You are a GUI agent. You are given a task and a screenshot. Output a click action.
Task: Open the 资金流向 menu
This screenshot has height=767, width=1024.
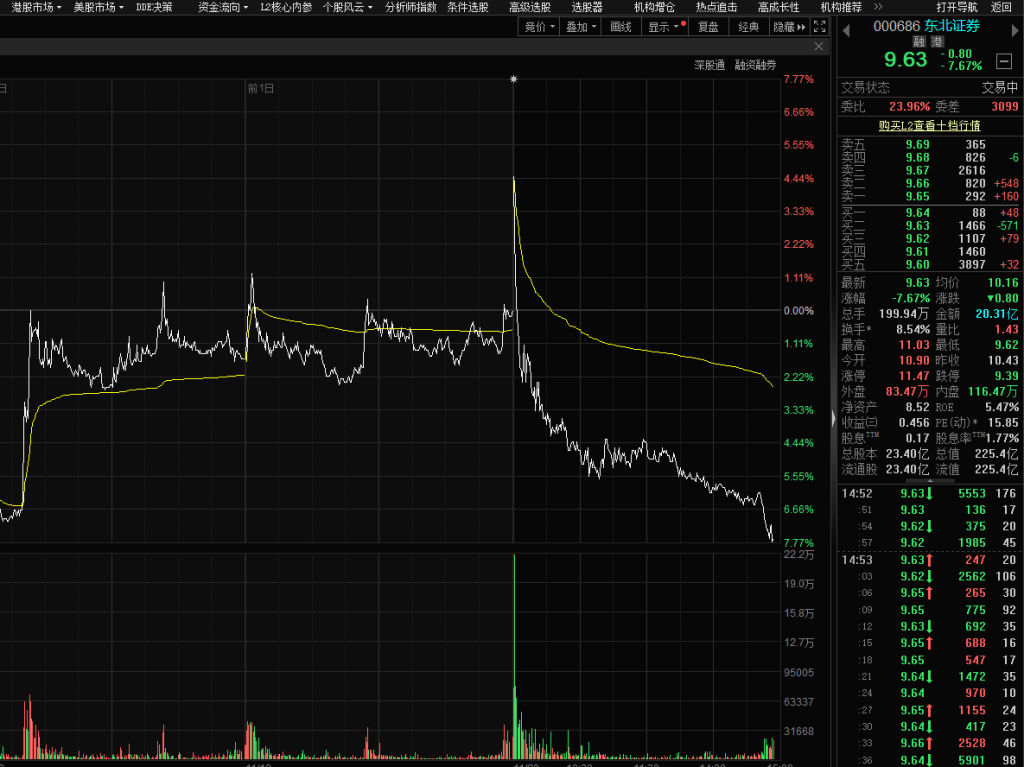click(222, 7)
